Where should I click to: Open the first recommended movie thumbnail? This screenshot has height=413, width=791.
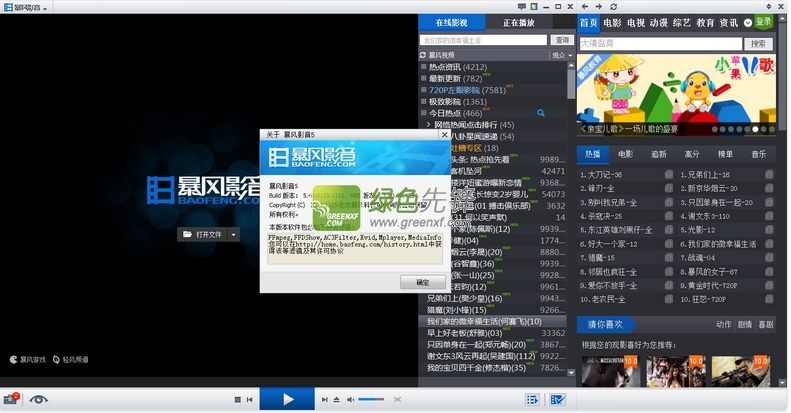610,371
